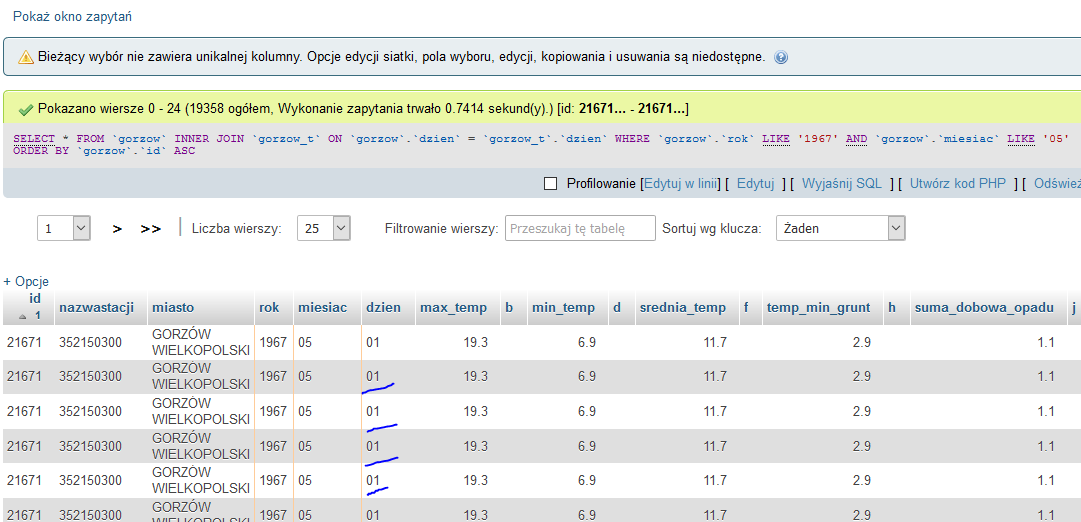Sort by the f column header
The height and width of the screenshot is (522, 1081).
tap(746, 308)
